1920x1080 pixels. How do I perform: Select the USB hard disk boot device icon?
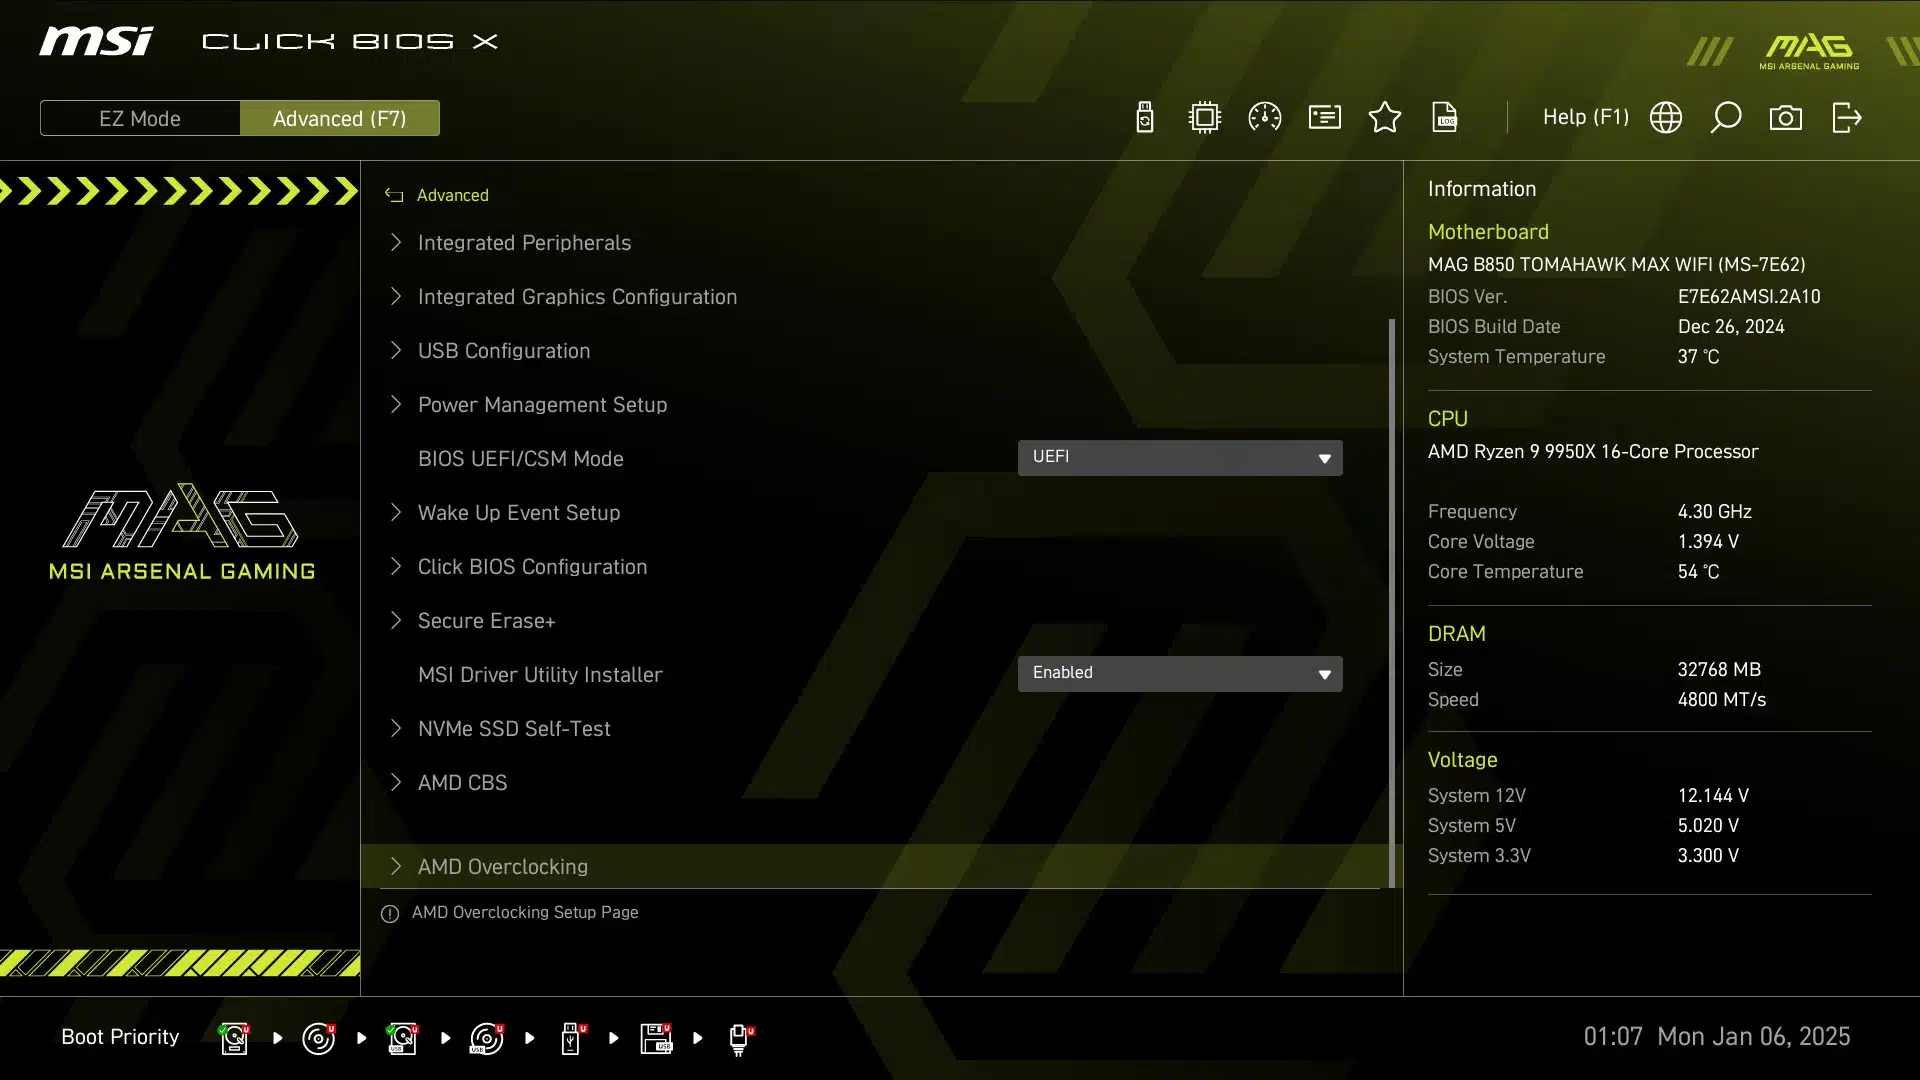[403, 1038]
